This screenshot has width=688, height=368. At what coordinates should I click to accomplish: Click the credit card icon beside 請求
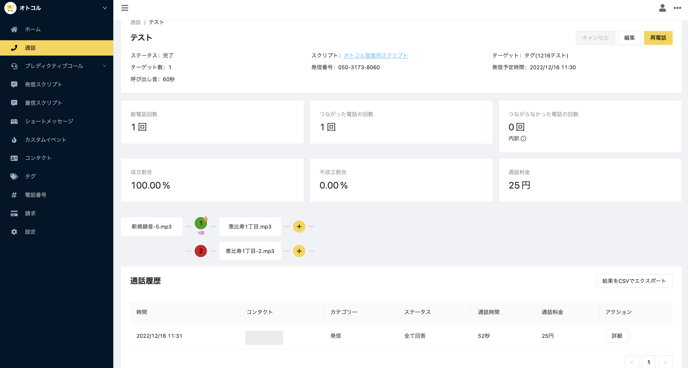(x=14, y=214)
